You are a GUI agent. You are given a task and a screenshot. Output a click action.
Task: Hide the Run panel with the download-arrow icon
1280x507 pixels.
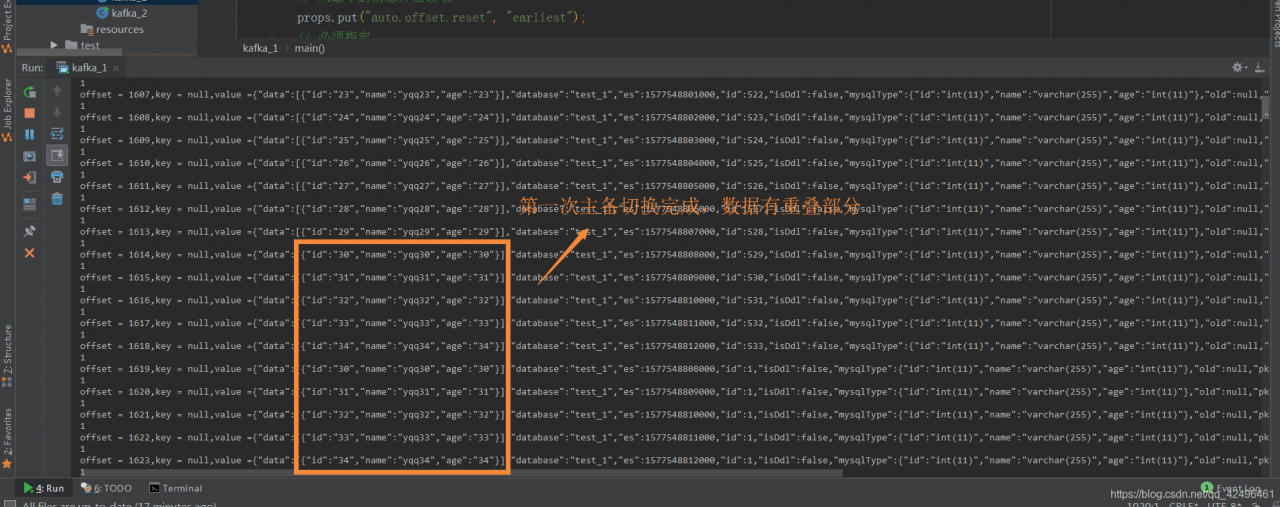(1262, 67)
